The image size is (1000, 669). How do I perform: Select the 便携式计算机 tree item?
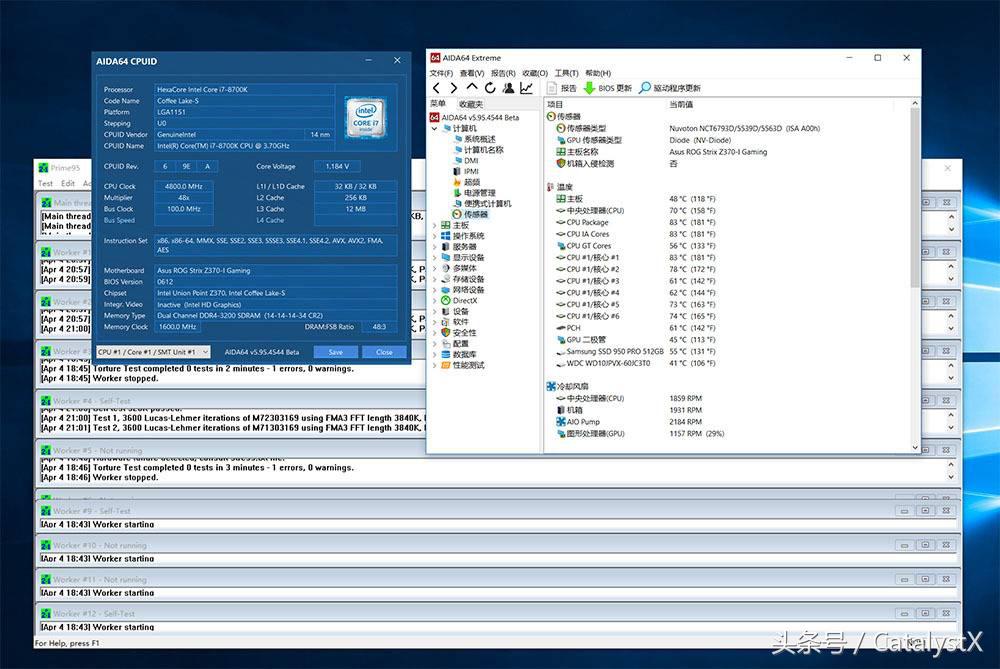[482, 204]
